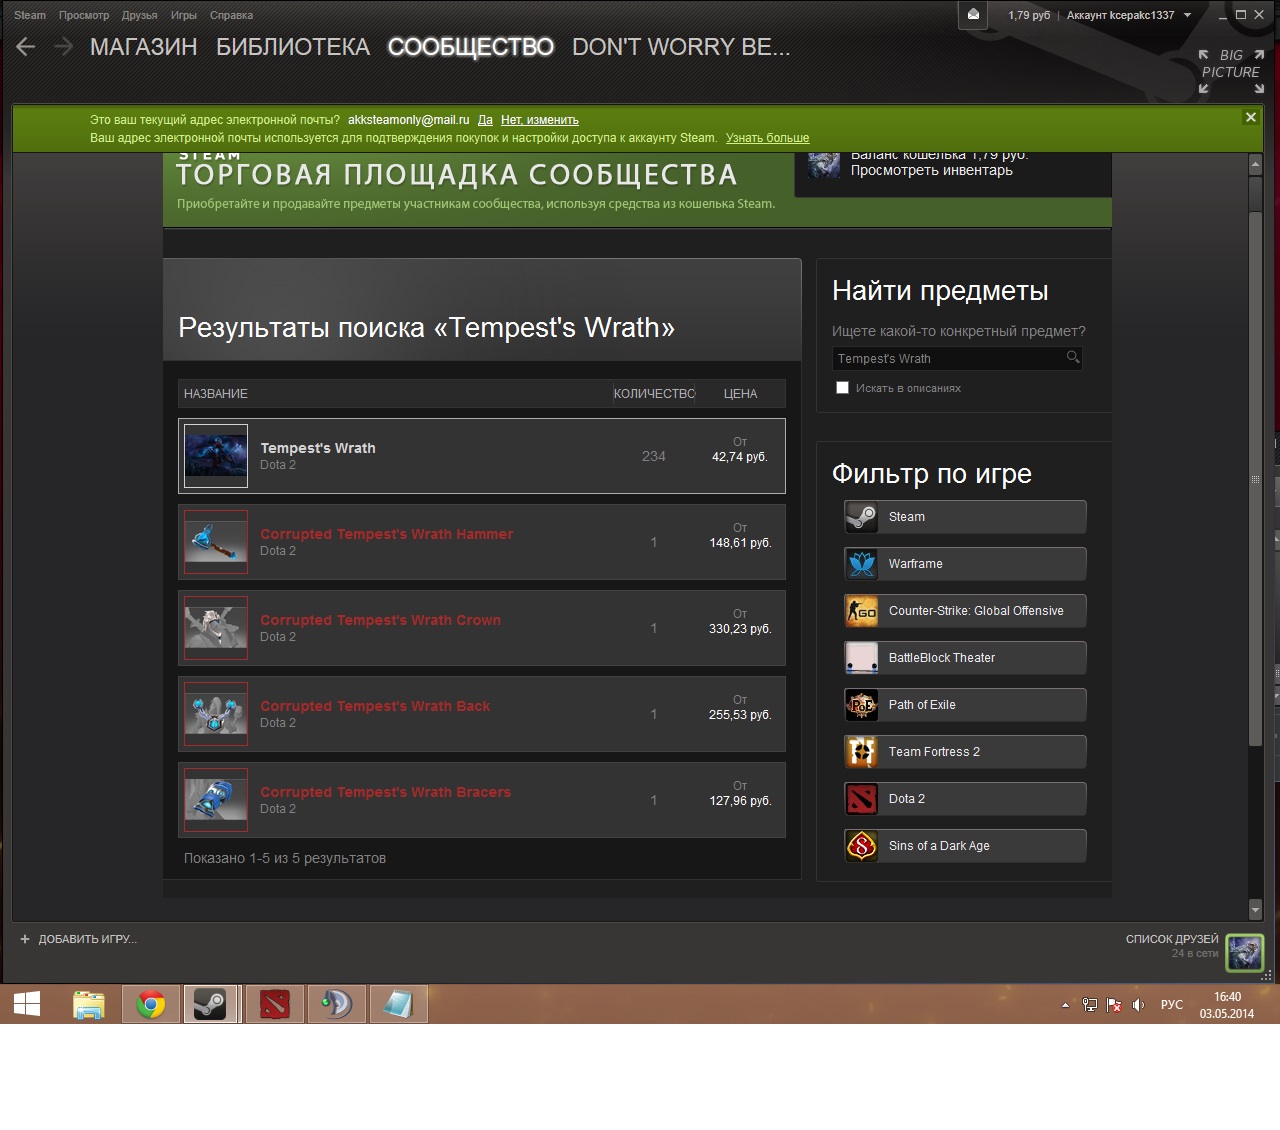Open the friends list avatar icon
Viewport: 1280px width, 1130px height.
(1245, 952)
